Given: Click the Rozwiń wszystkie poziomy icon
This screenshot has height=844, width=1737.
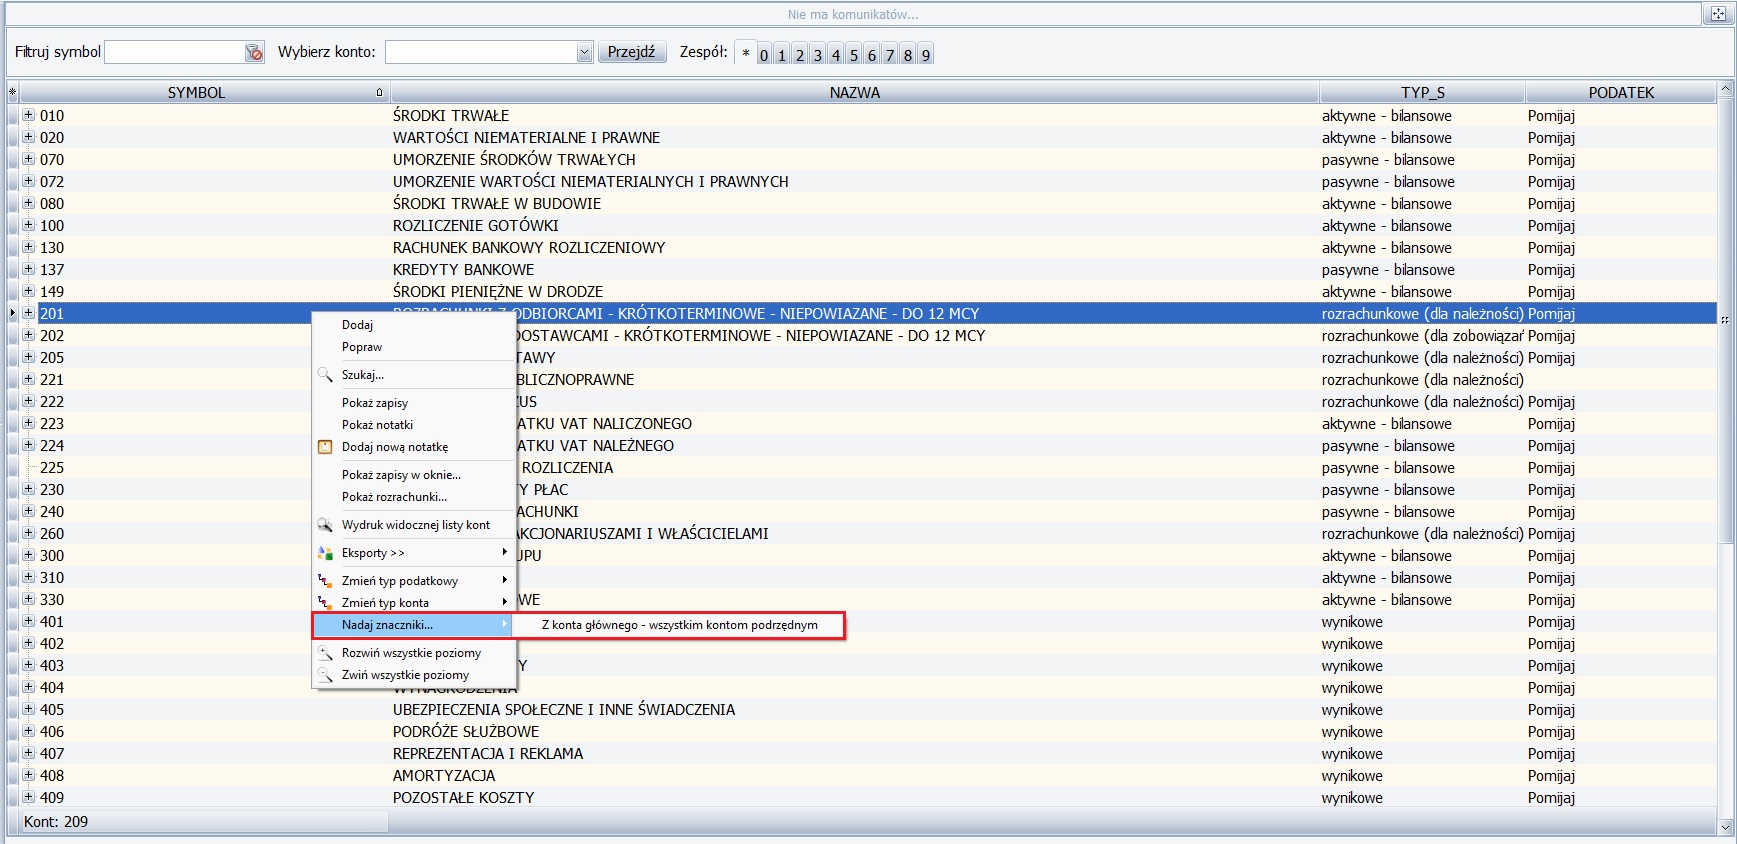Looking at the screenshot, I should (325, 653).
